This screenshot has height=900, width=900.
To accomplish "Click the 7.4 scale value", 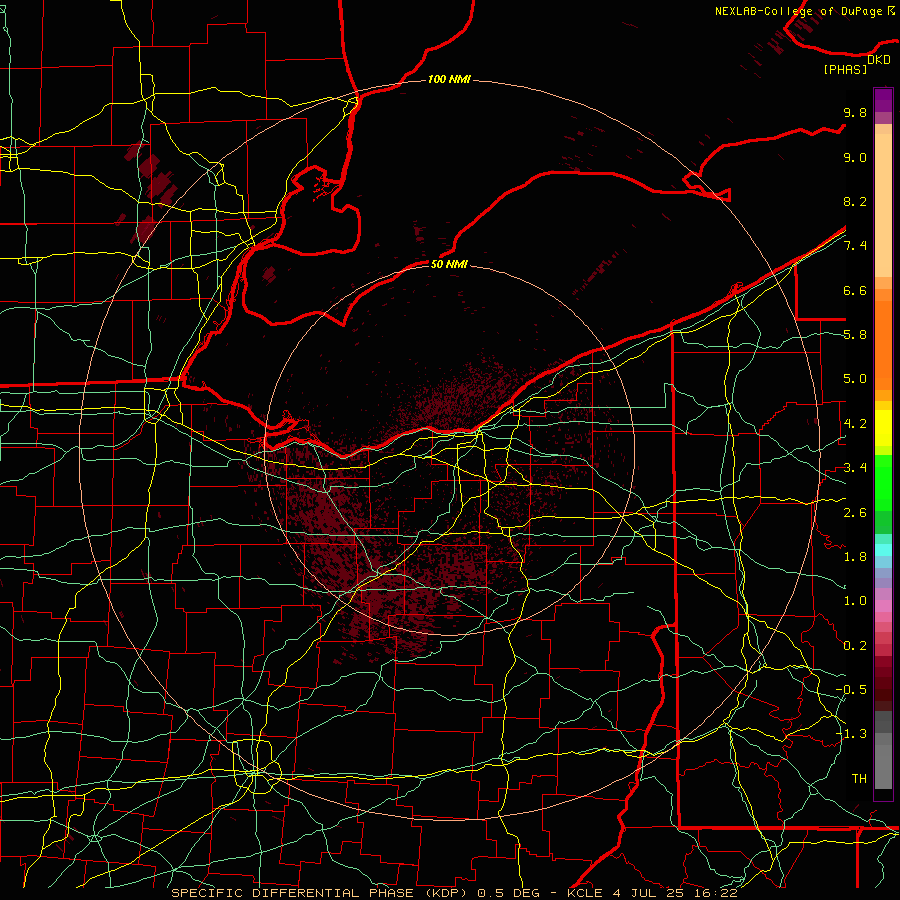I will pyautogui.click(x=855, y=246).
